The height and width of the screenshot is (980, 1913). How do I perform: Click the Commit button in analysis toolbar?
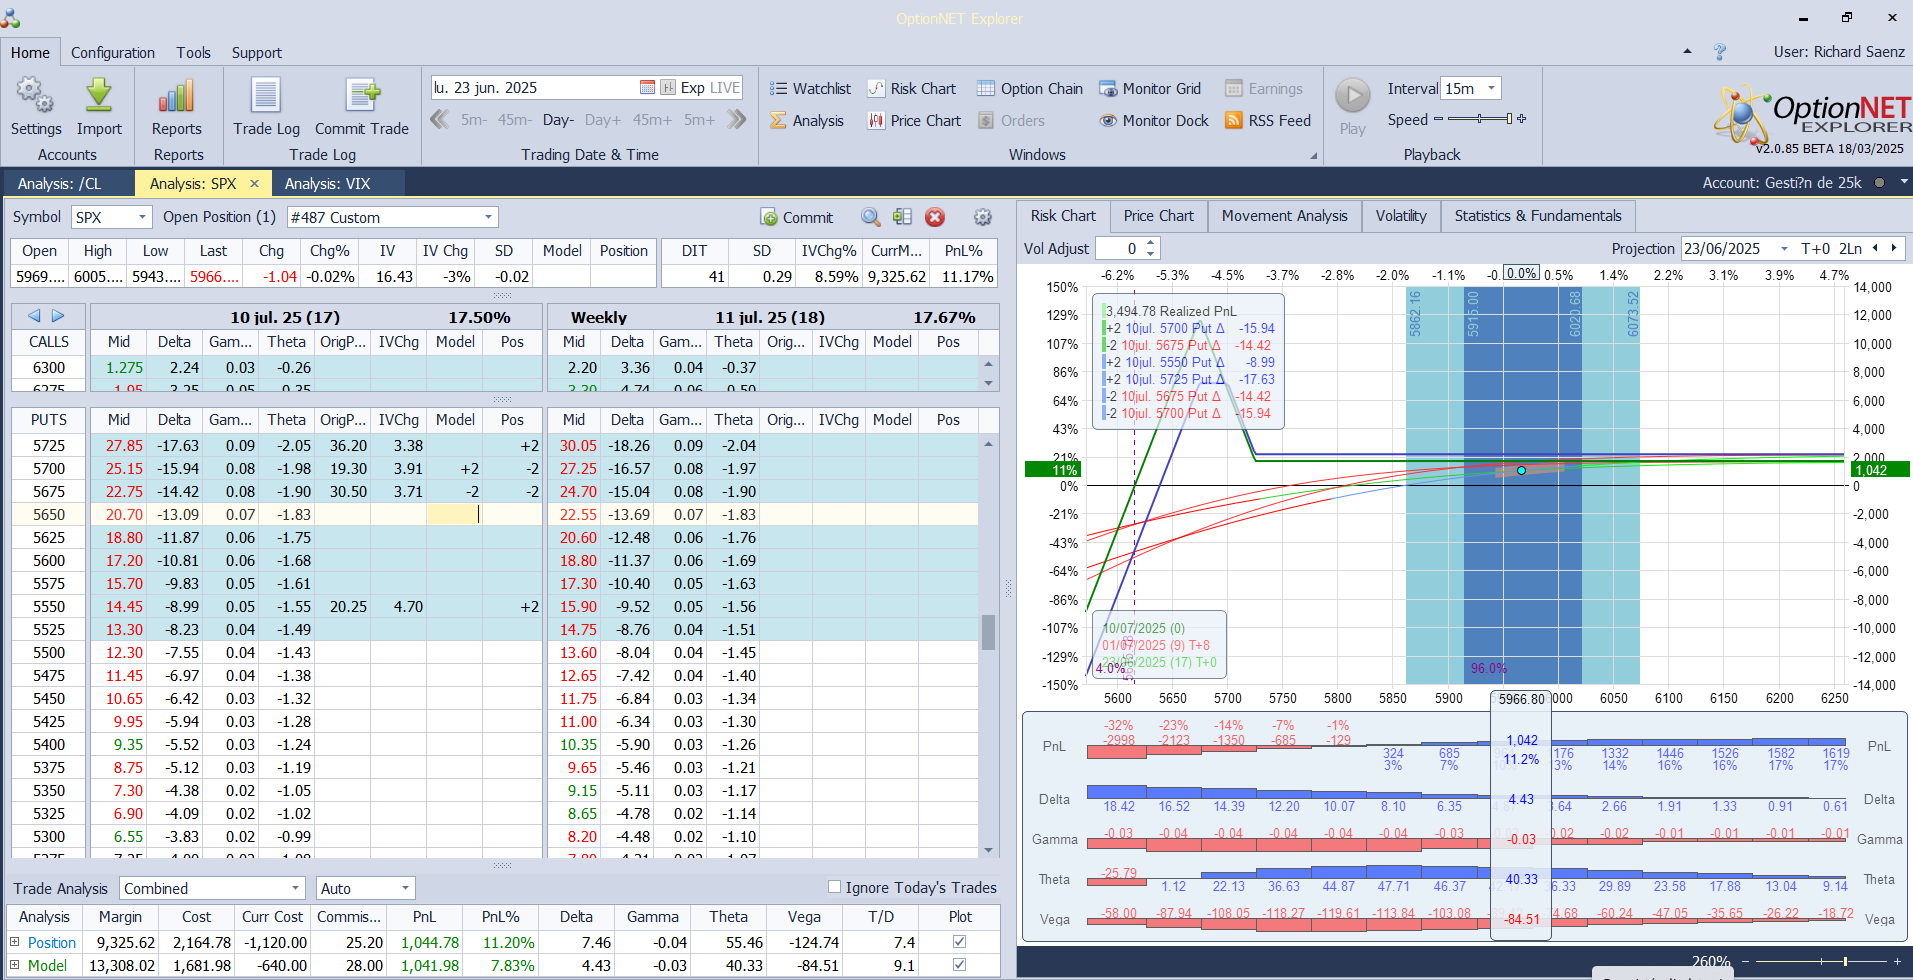coord(797,217)
